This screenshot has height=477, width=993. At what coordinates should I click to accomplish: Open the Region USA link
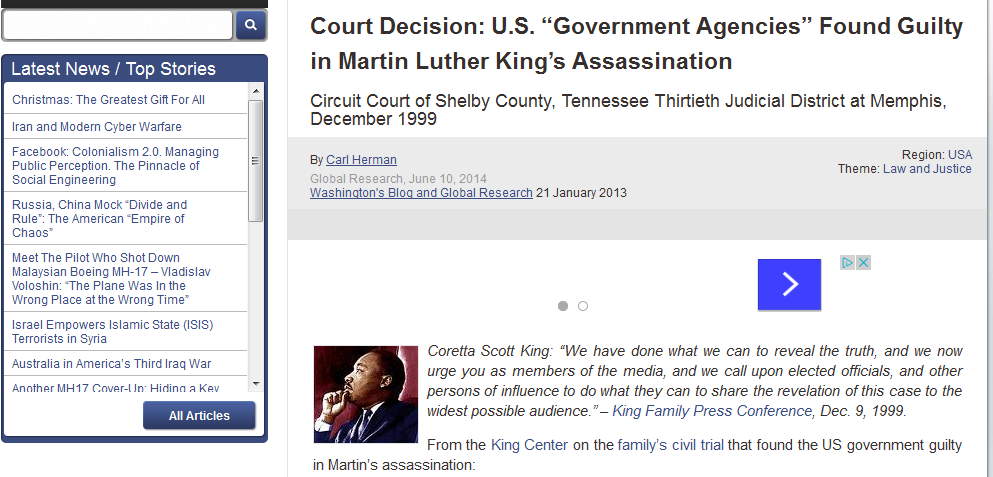[x=960, y=155]
